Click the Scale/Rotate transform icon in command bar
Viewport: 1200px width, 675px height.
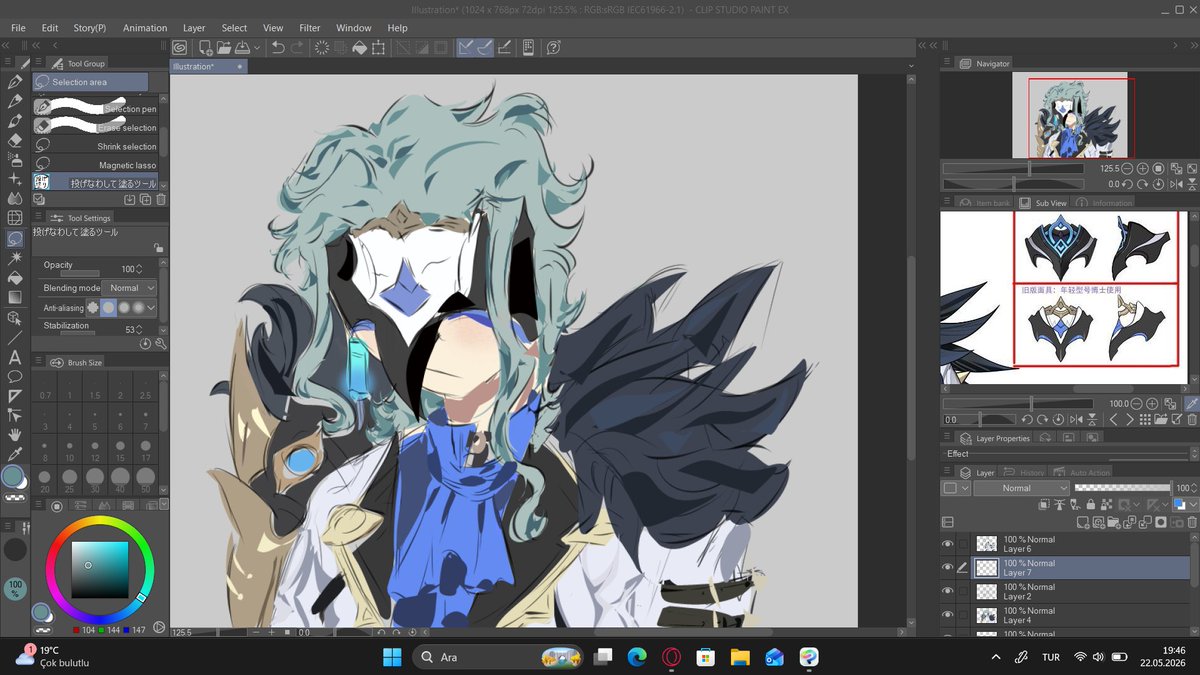pos(379,47)
